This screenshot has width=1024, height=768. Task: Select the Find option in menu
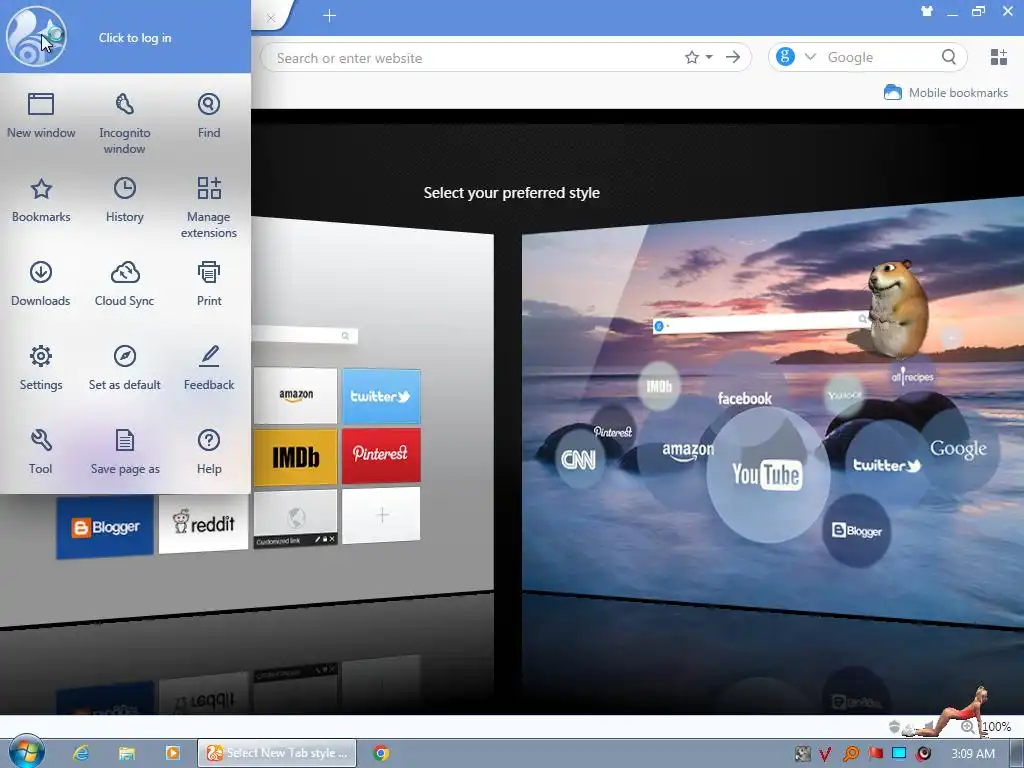pos(209,116)
